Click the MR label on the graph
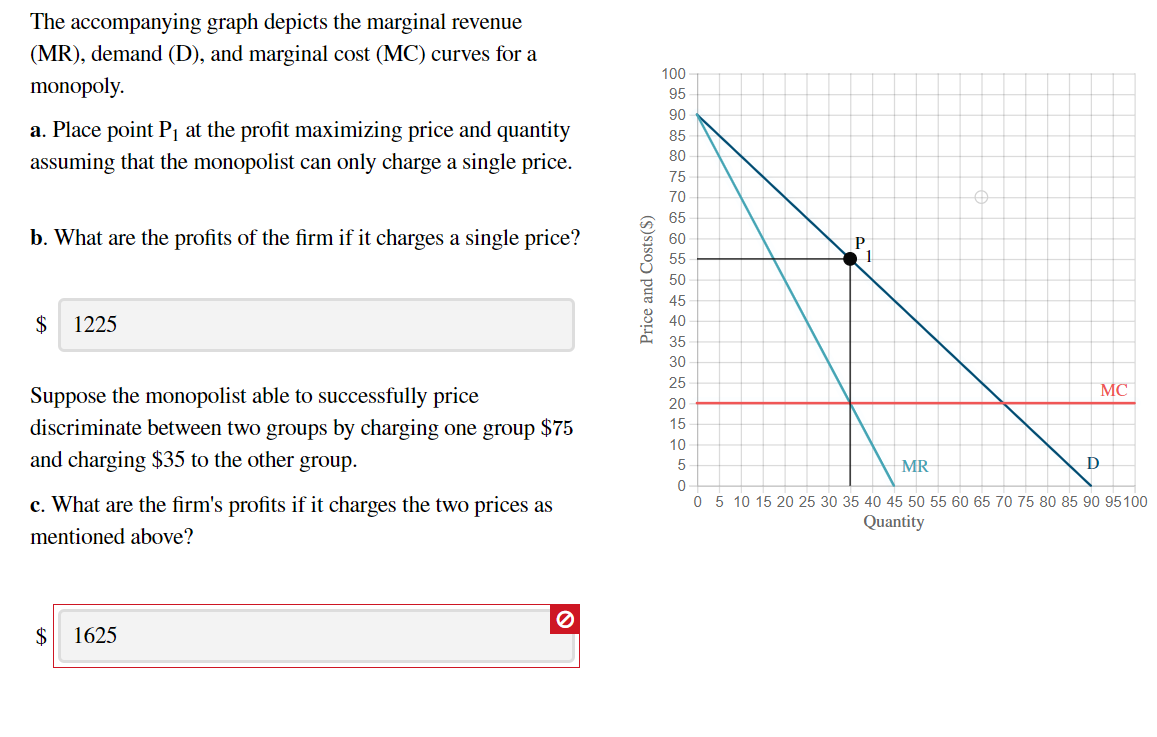The height and width of the screenshot is (737, 1157). pos(914,465)
